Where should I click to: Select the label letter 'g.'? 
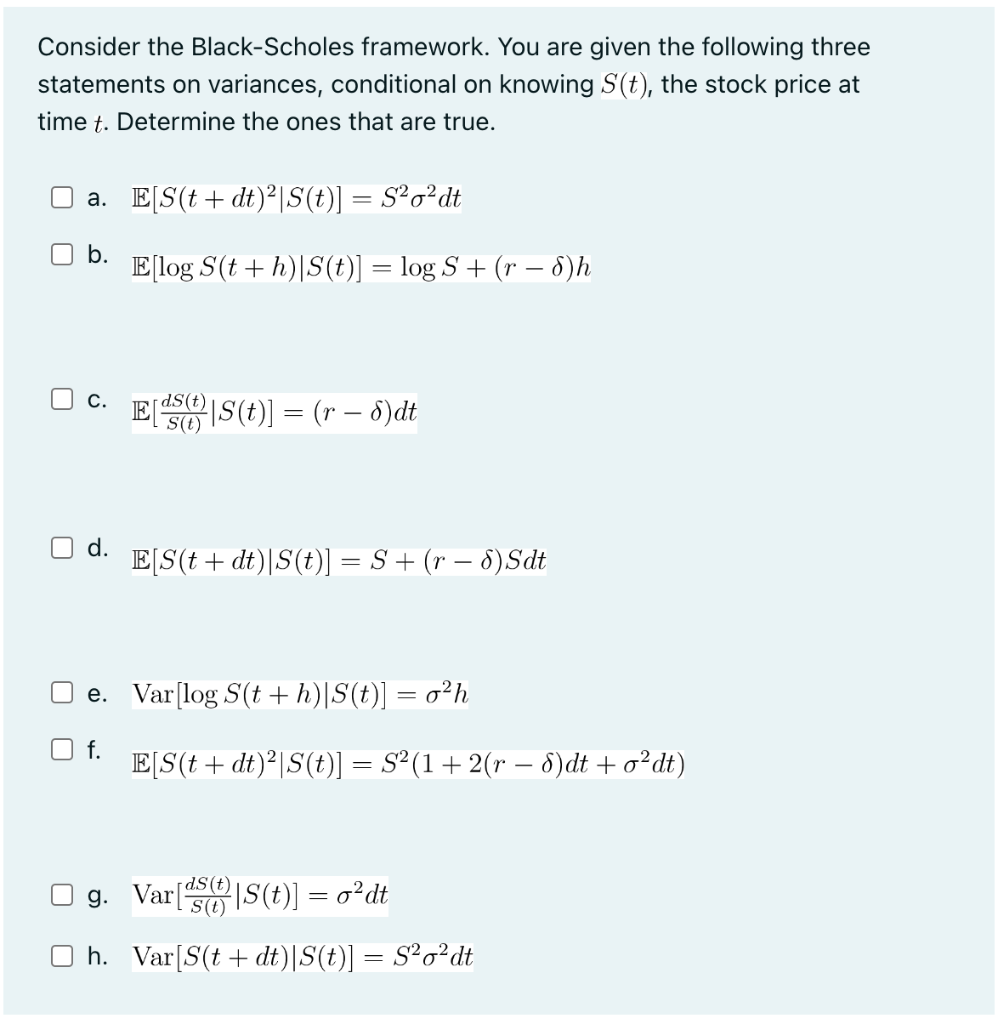[x=96, y=896]
